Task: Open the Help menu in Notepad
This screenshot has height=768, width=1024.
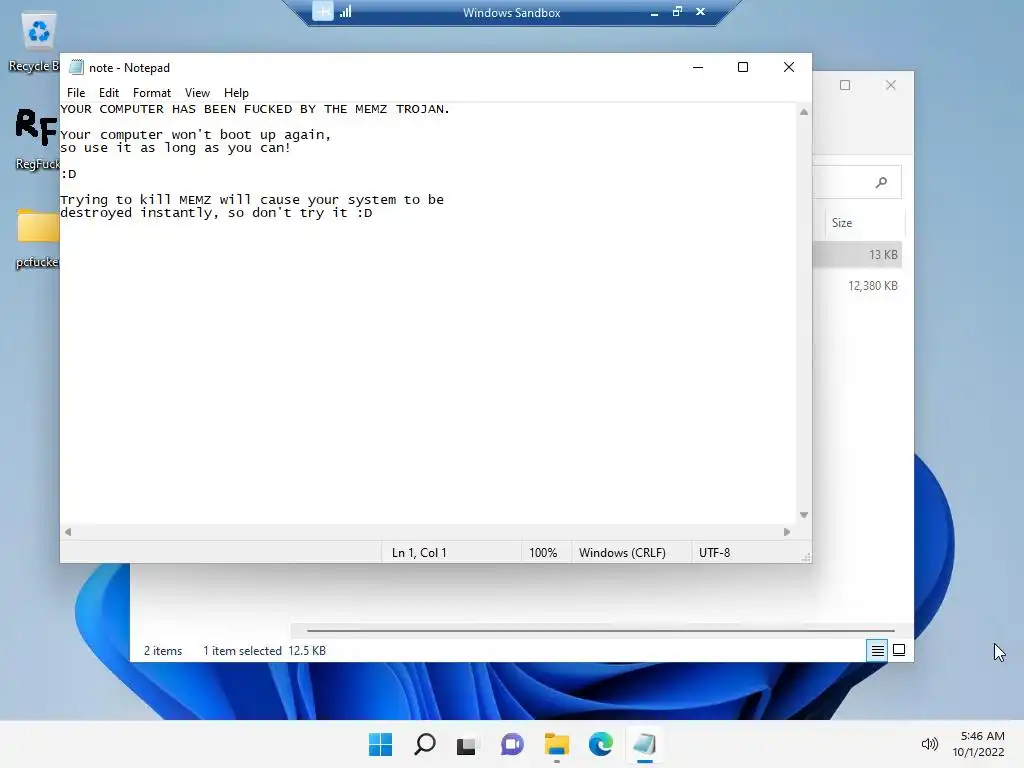Action: [x=236, y=93]
